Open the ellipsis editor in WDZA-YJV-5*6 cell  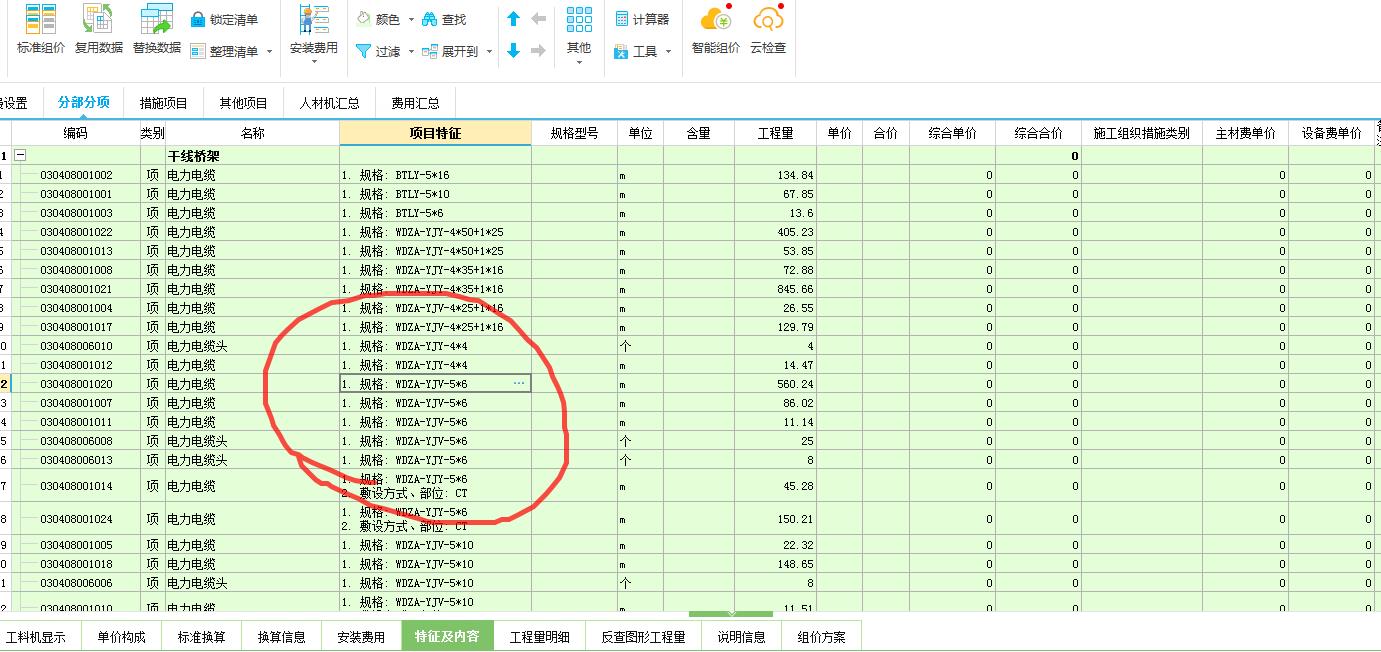point(519,384)
